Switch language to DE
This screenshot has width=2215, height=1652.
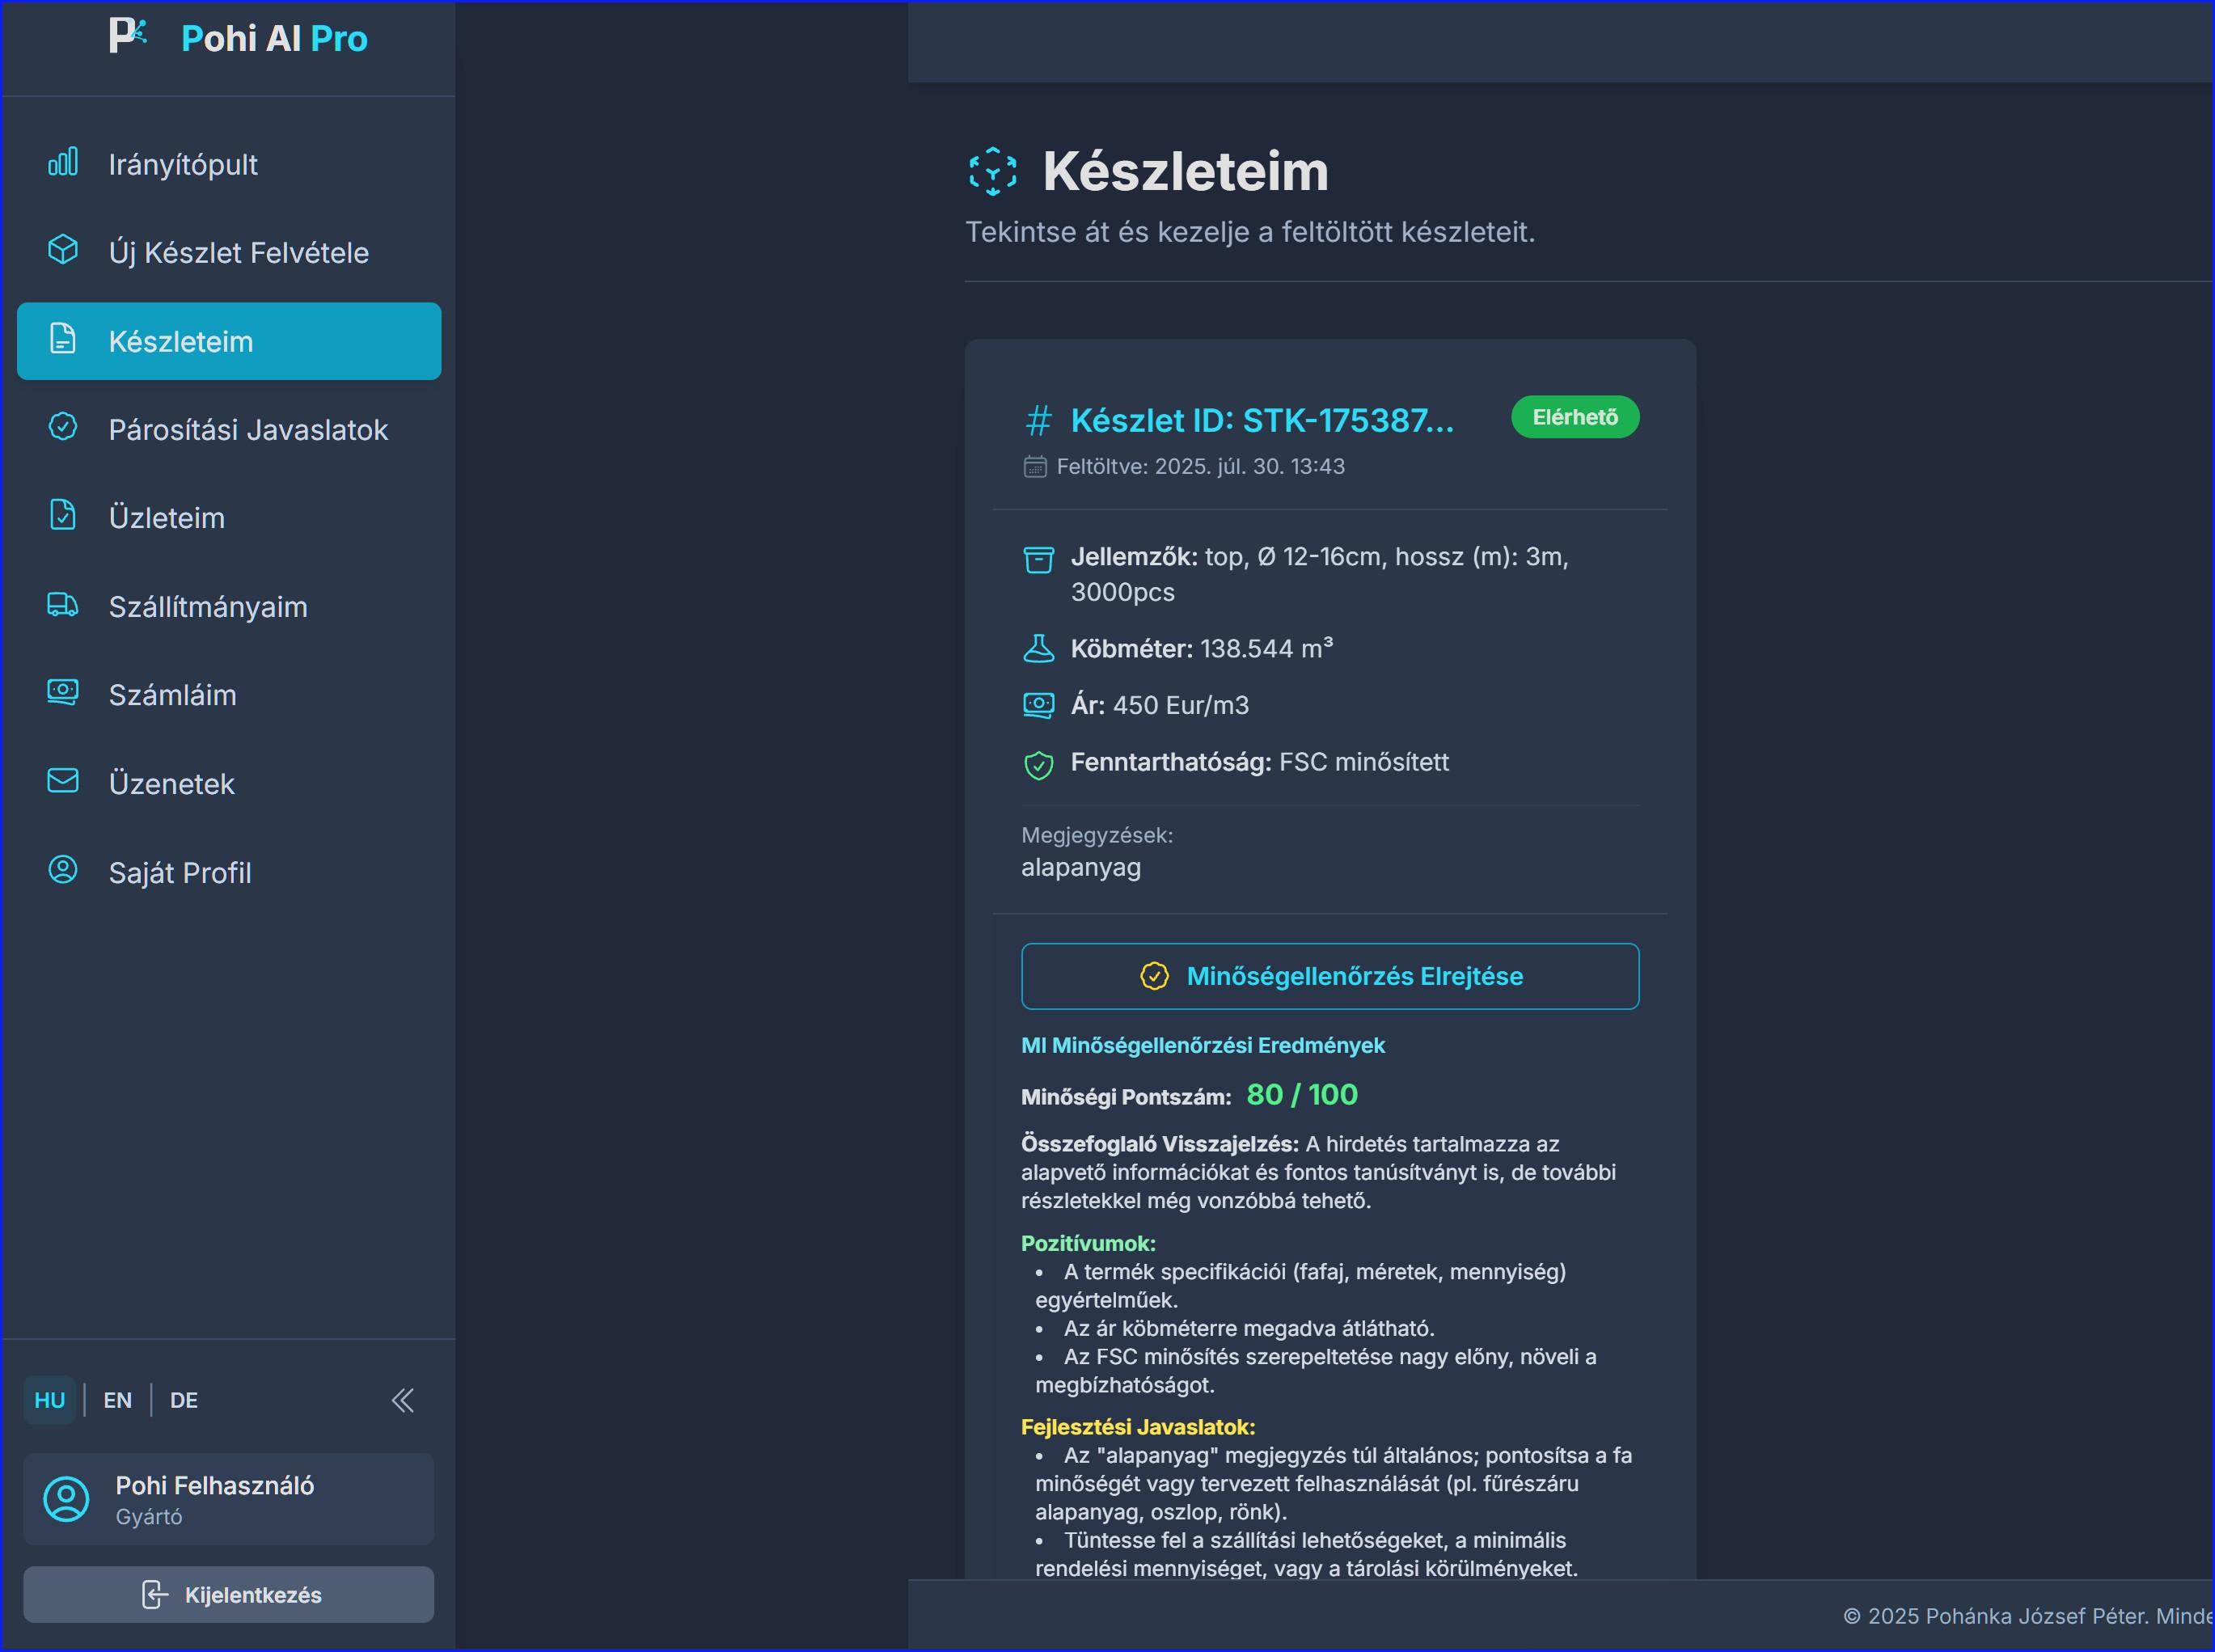tap(184, 1400)
